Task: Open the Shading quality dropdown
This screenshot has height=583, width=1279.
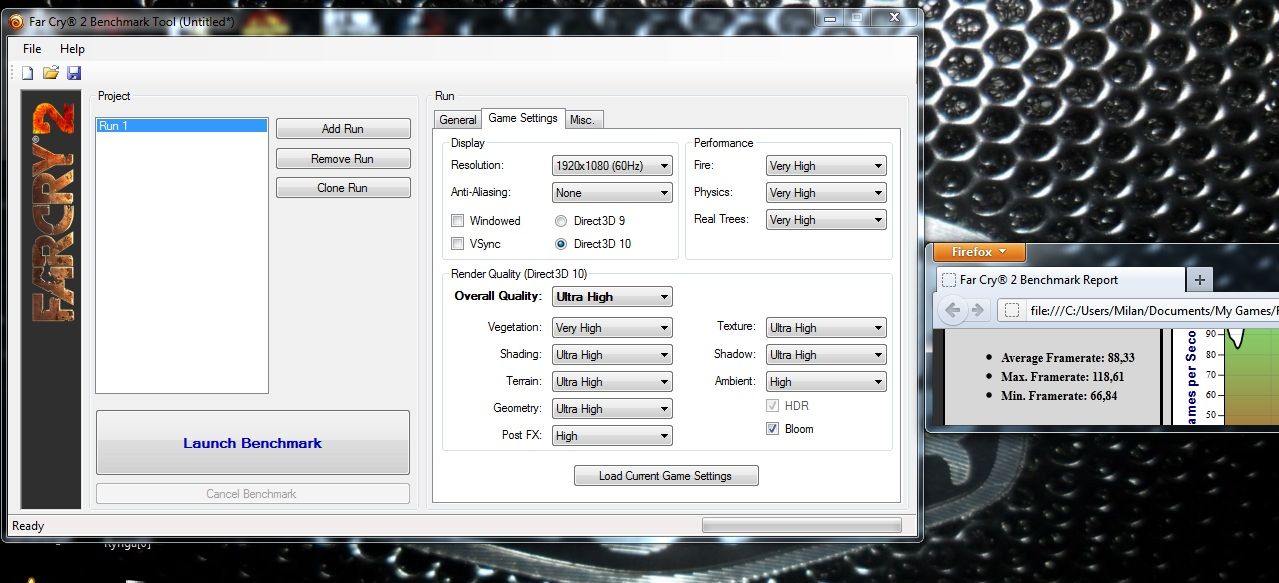Action: tap(612, 355)
